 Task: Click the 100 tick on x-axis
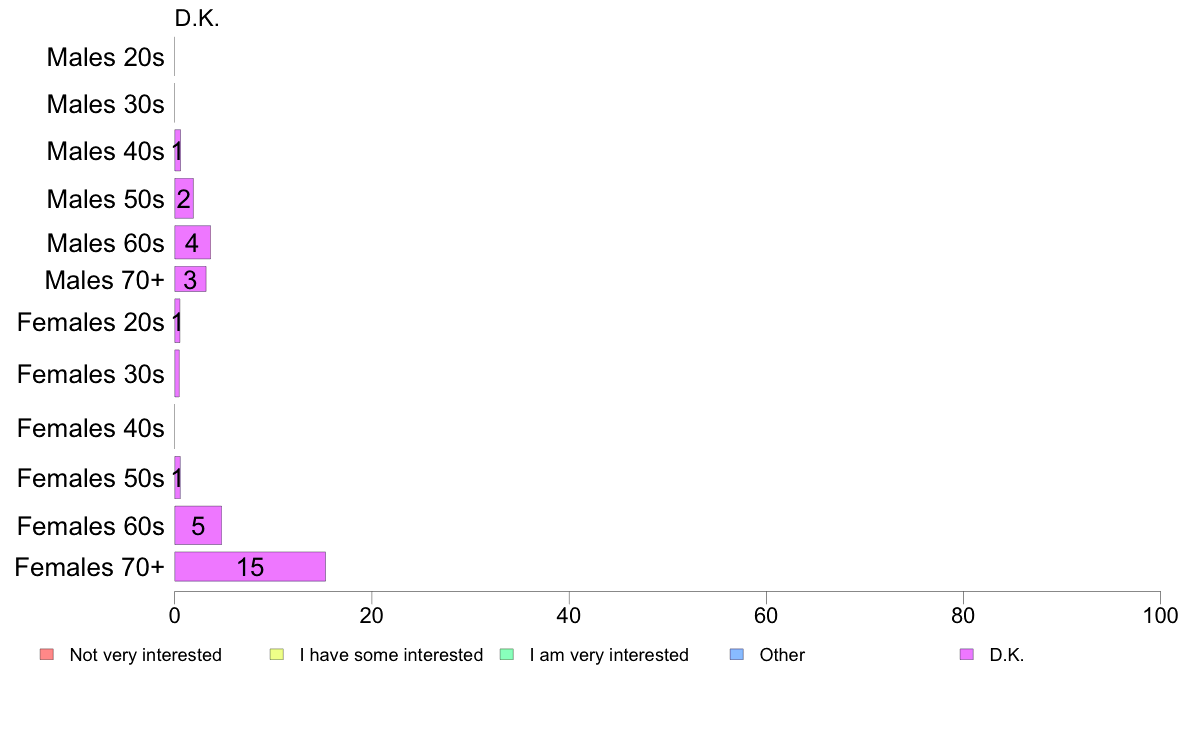click(1160, 615)
